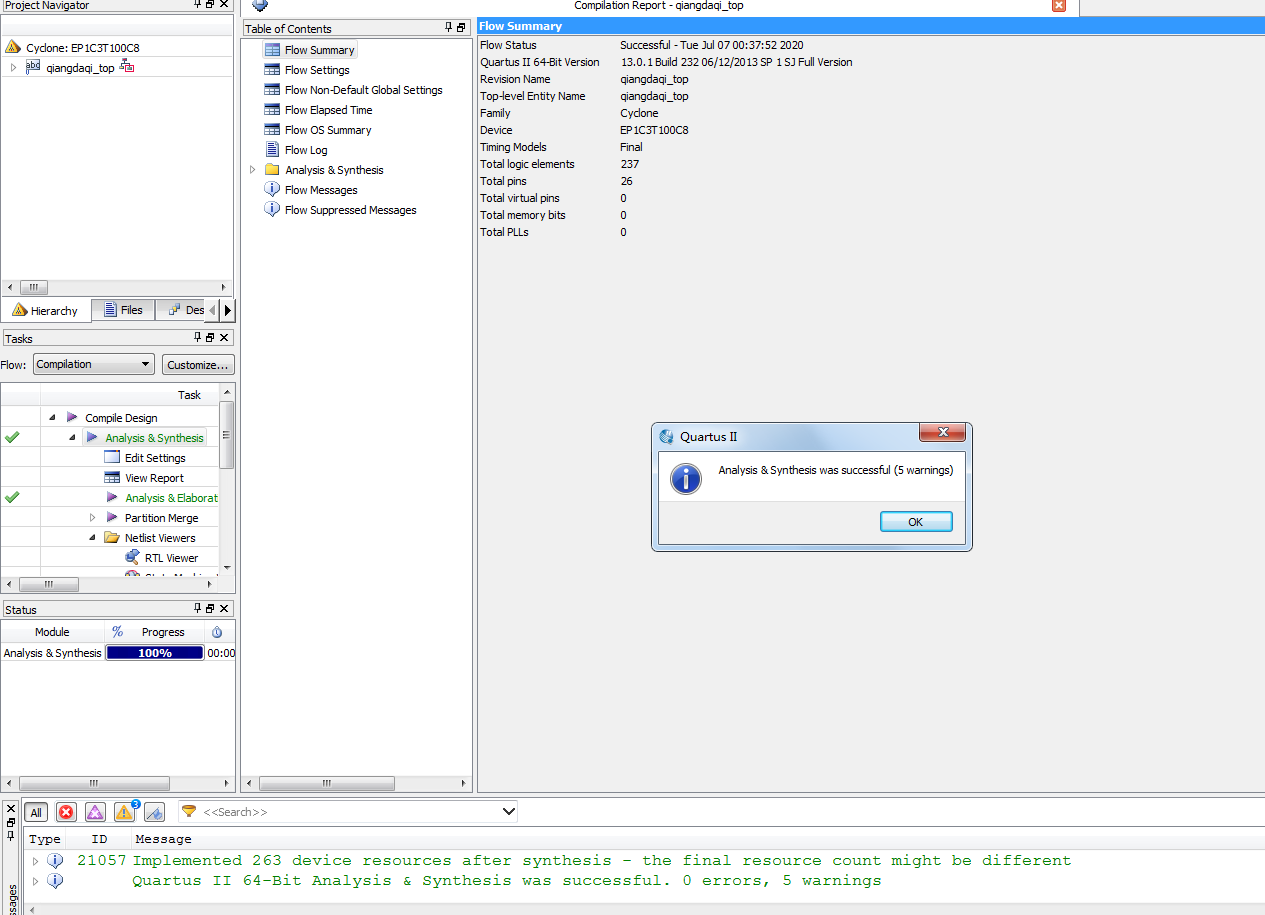Click the Customize... button in Tasks
The image size is (1265, 915).
coord(198,365)
